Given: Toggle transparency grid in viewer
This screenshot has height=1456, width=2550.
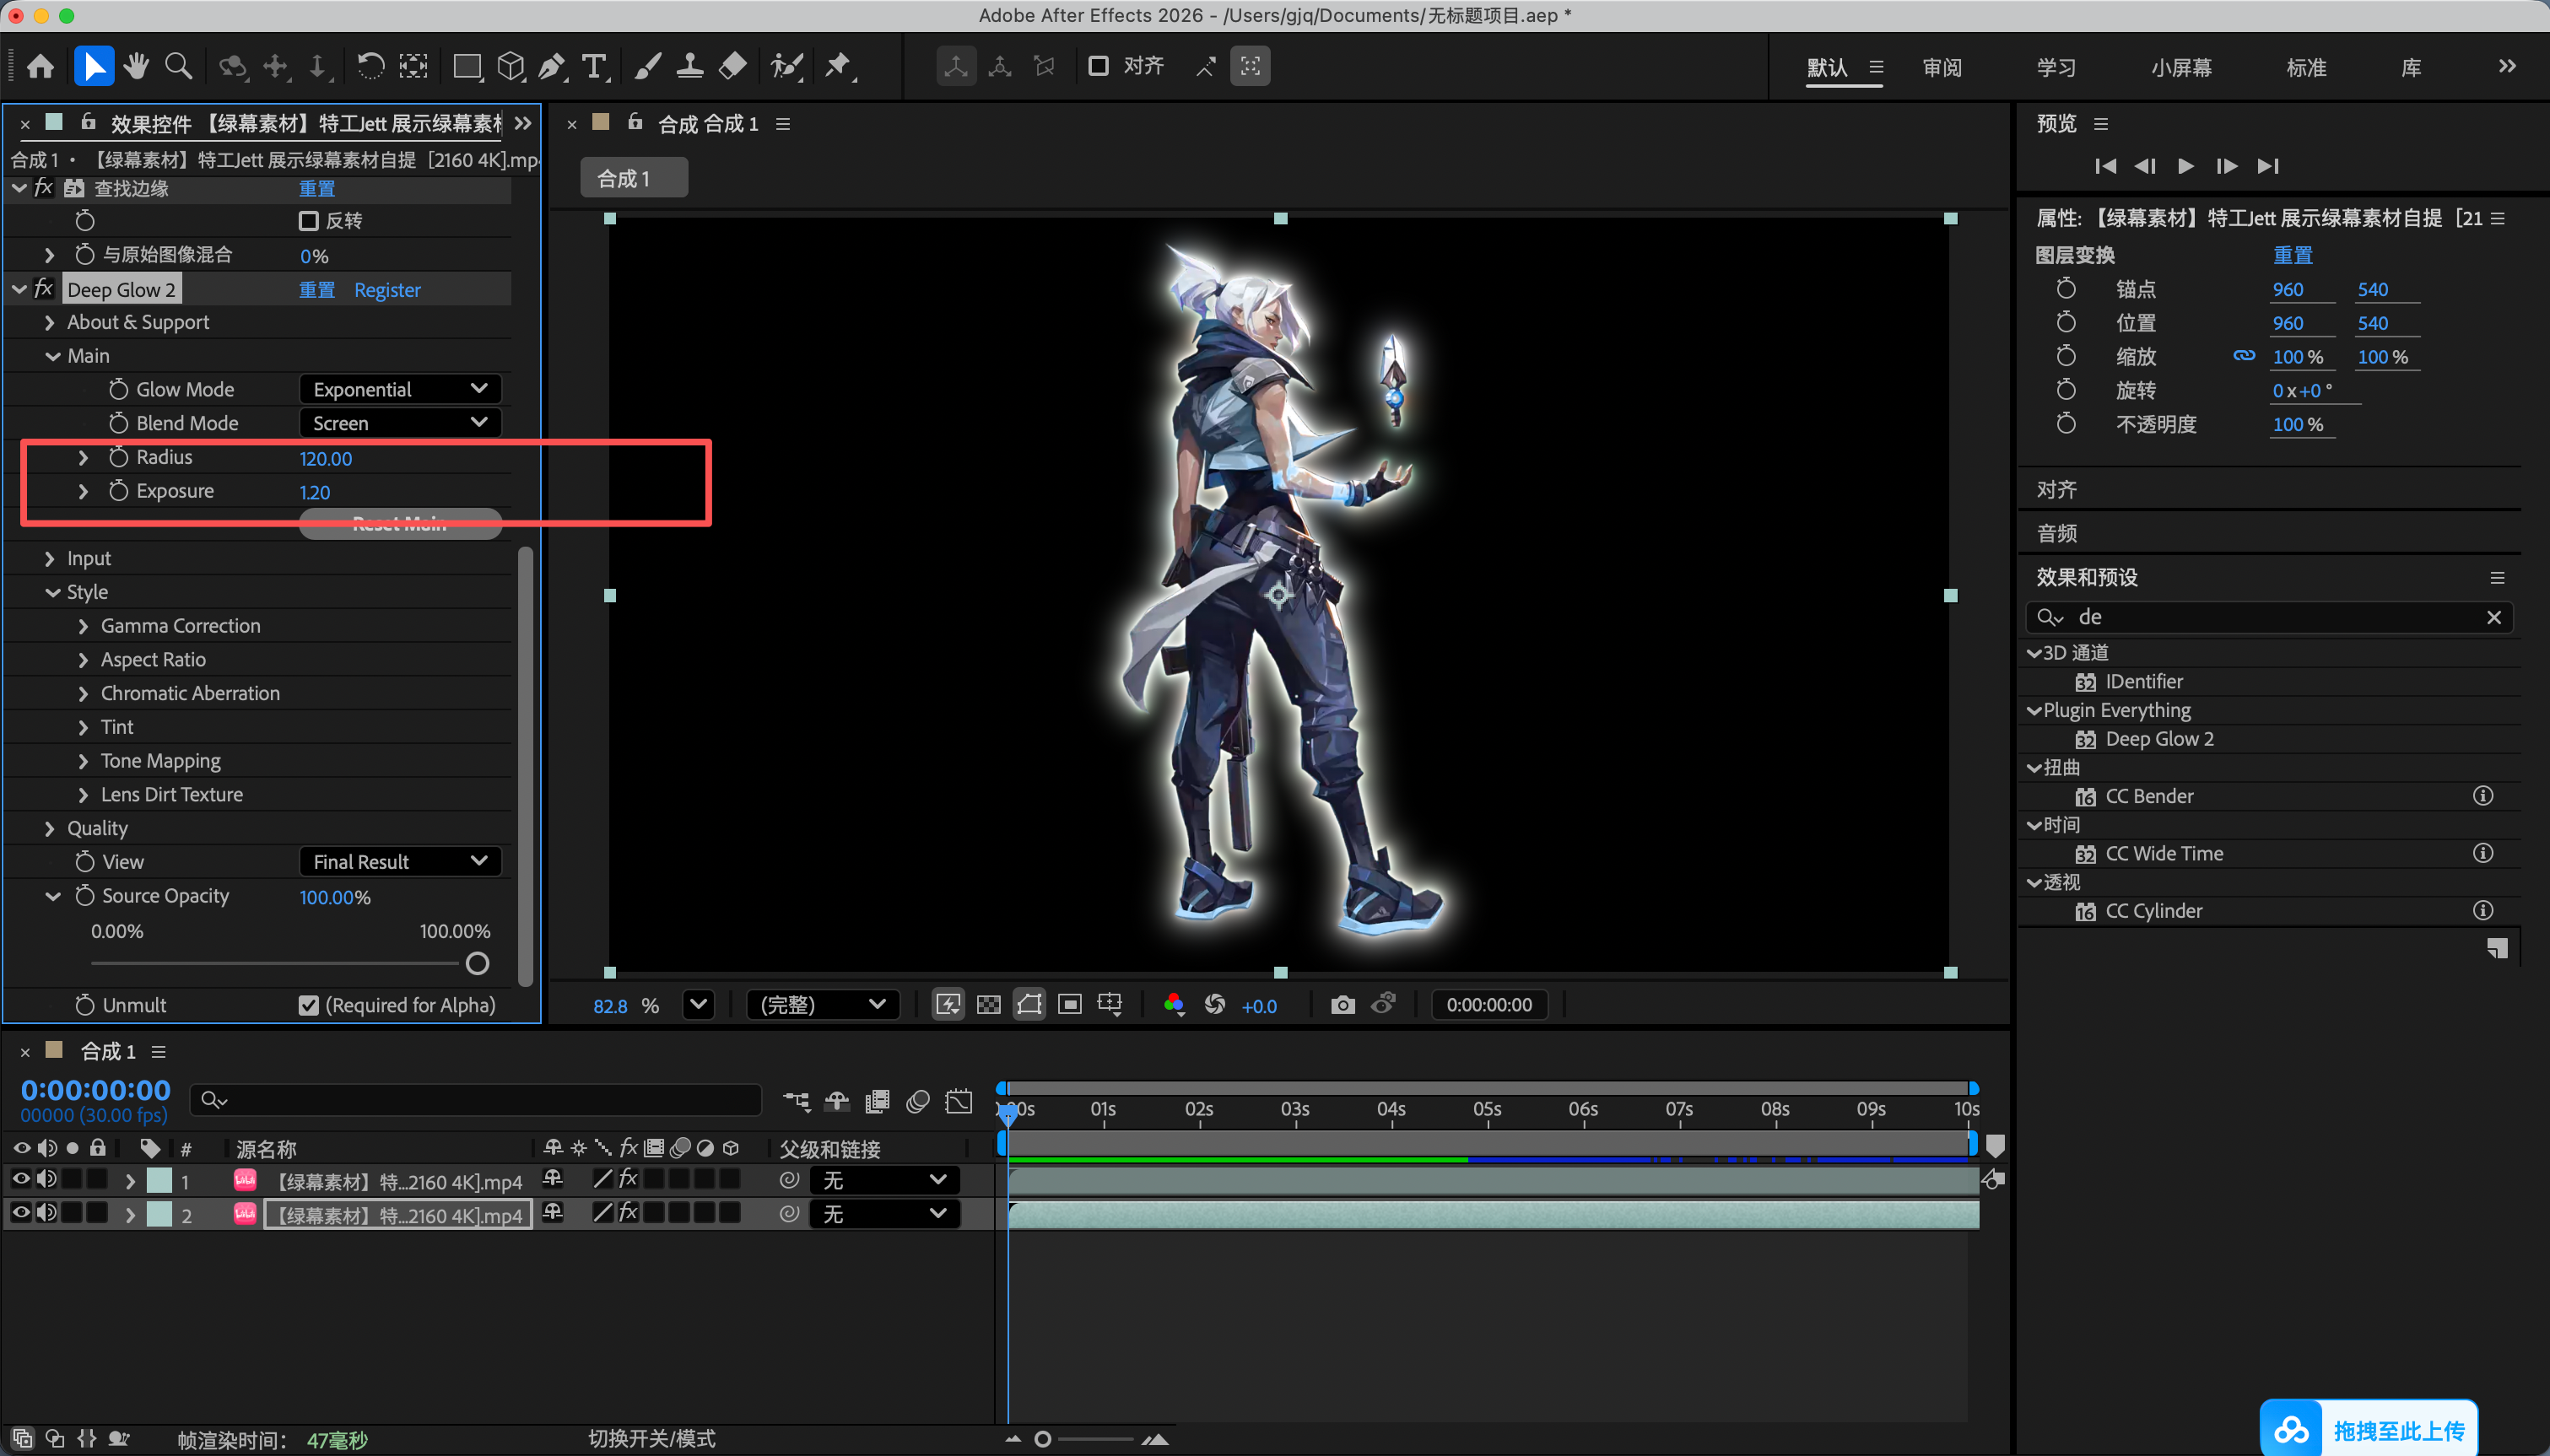Looking at the screenshot, I should click(988, 1004).
